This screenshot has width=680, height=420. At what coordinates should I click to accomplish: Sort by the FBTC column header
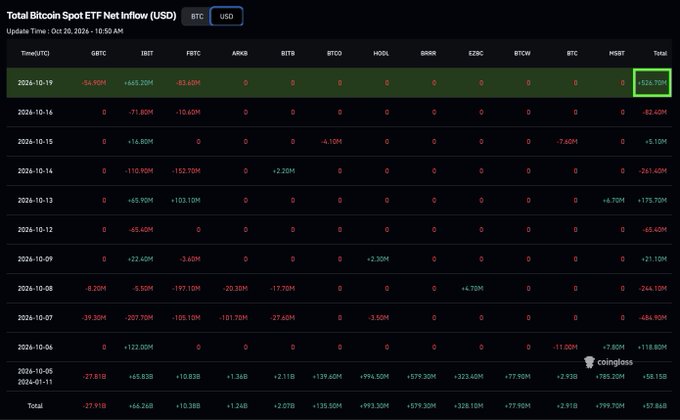coord(193,53)
